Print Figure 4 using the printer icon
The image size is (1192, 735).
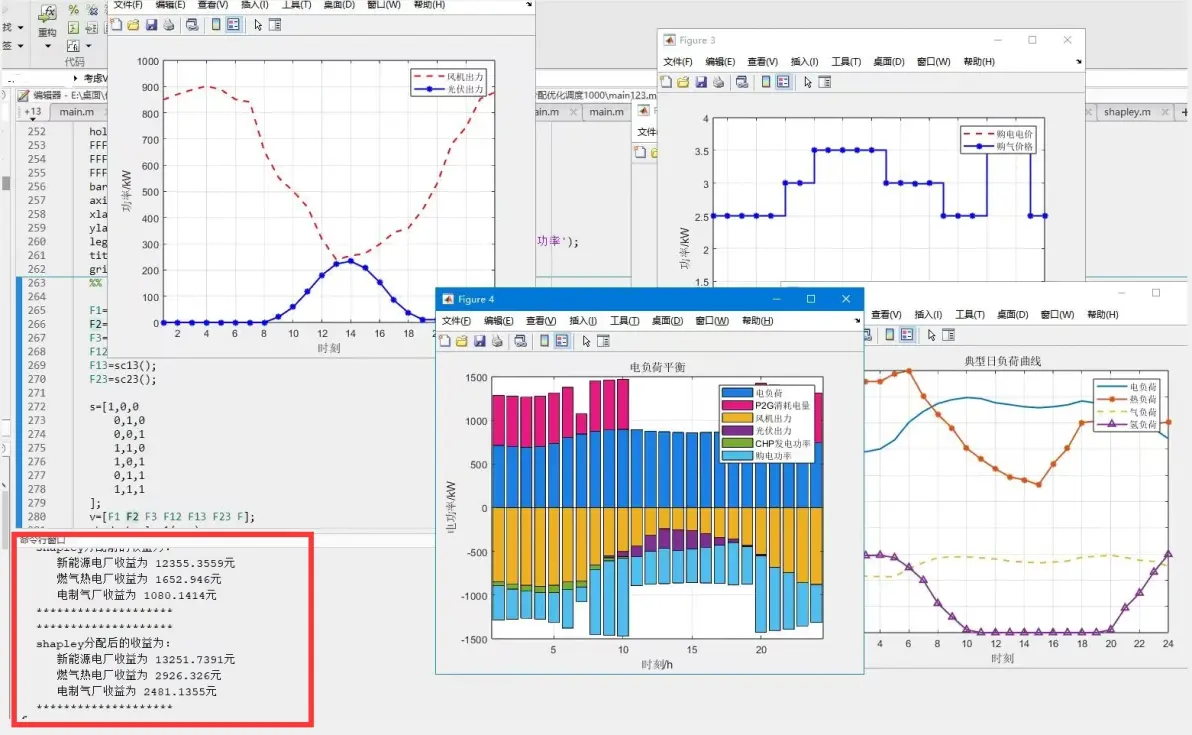tap(497, 341)
